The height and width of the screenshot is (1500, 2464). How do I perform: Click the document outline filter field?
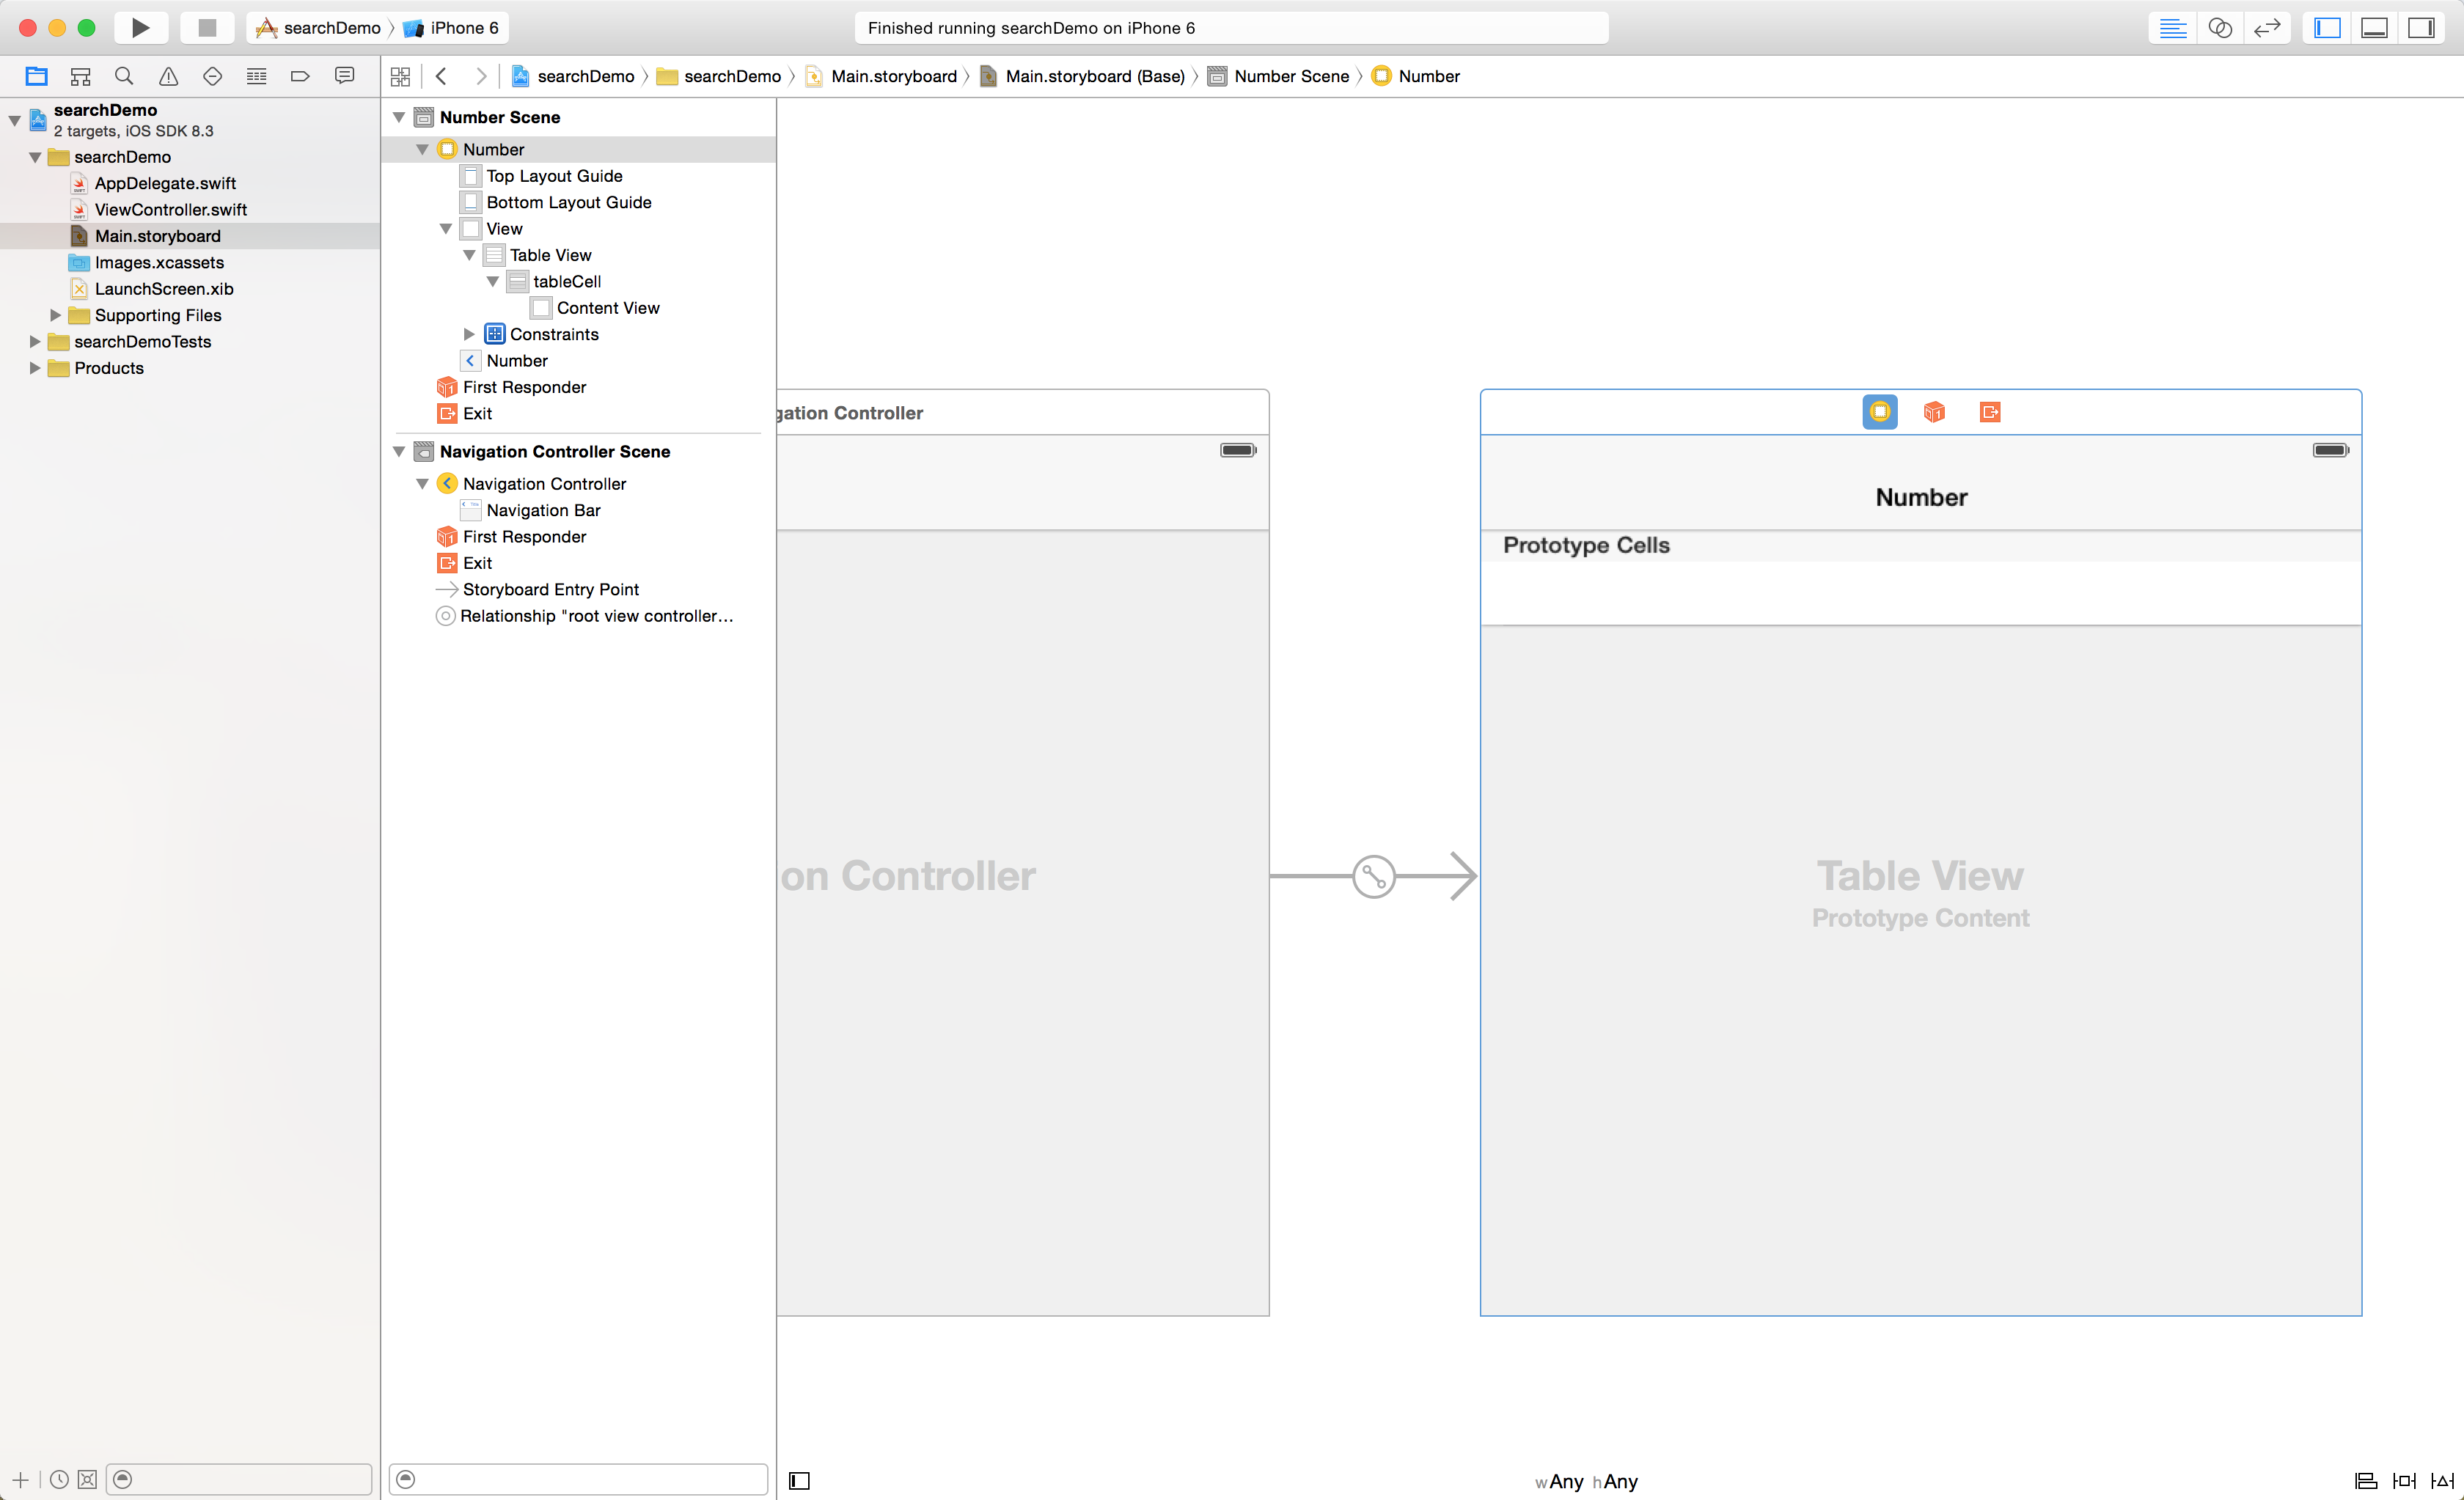point(578,1479)
